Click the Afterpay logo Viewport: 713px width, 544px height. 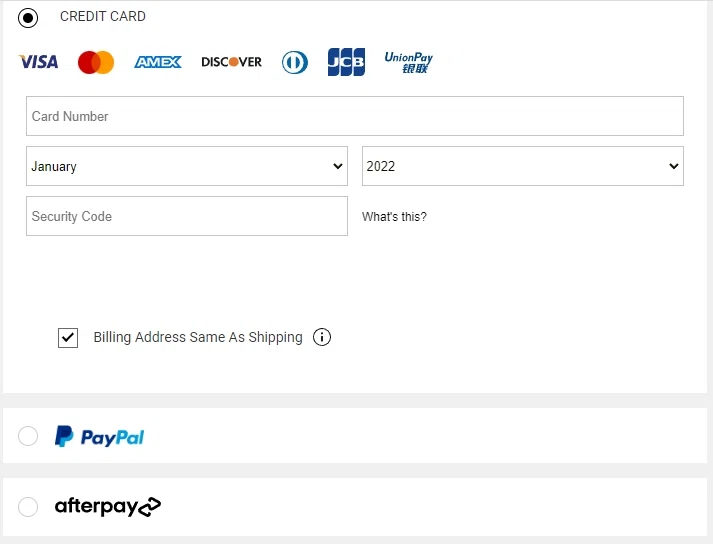click(x=107, y=507)
